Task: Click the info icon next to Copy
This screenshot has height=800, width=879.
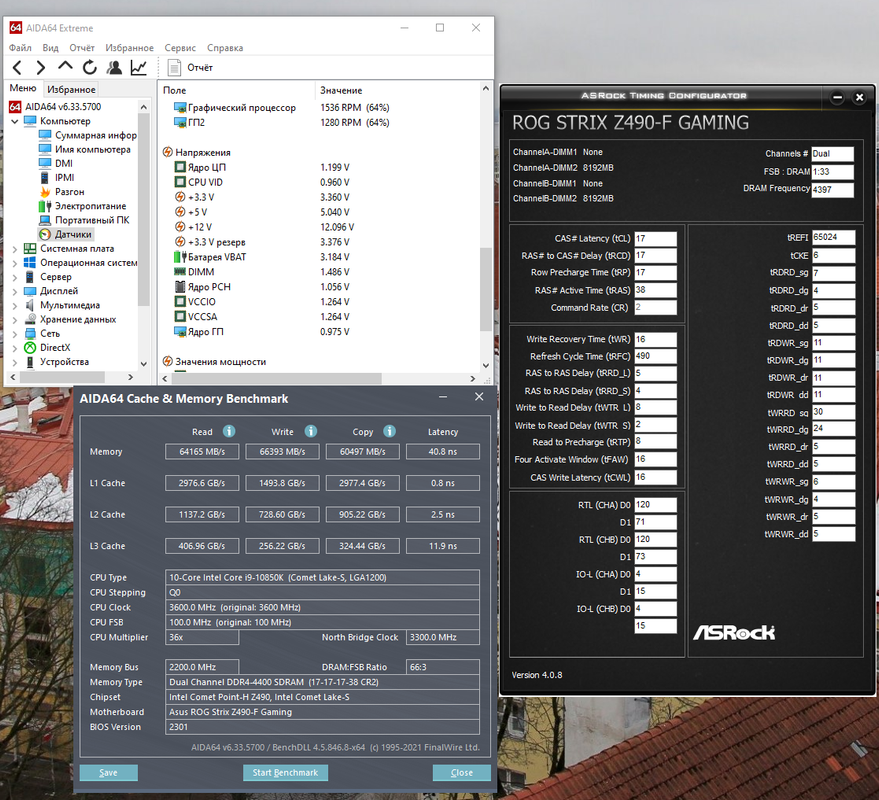Action: [390, 431]
